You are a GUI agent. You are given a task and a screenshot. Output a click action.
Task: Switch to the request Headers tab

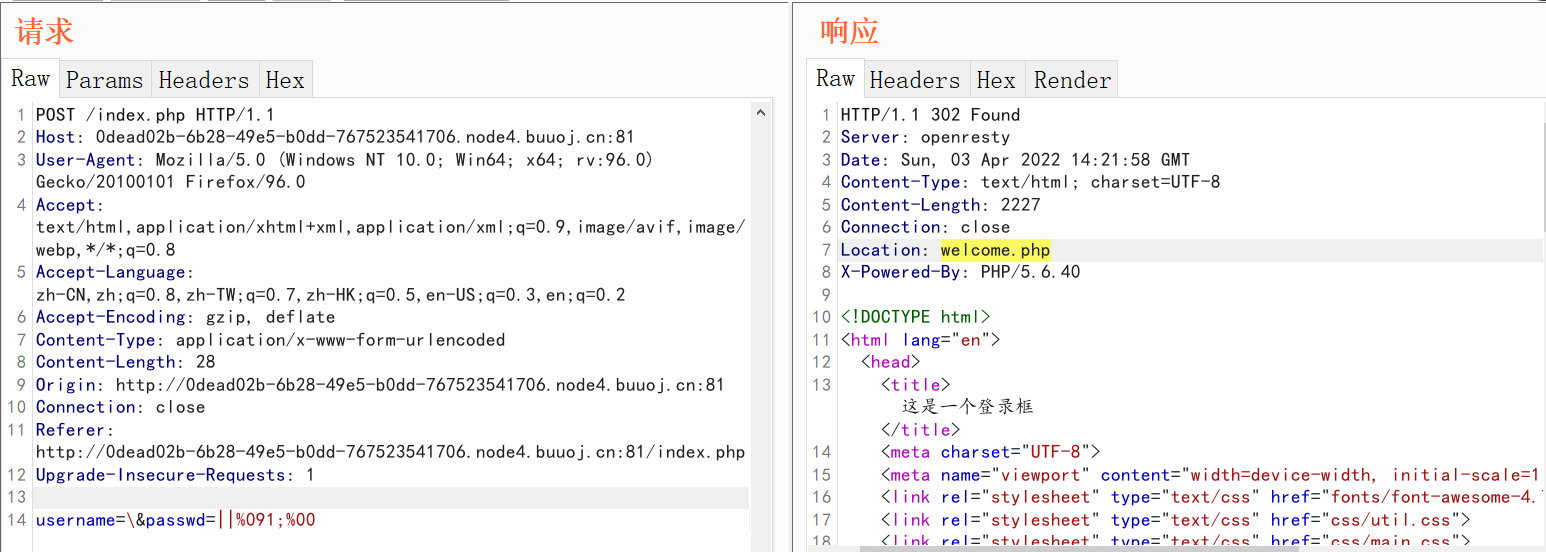(x=204, y=80)
